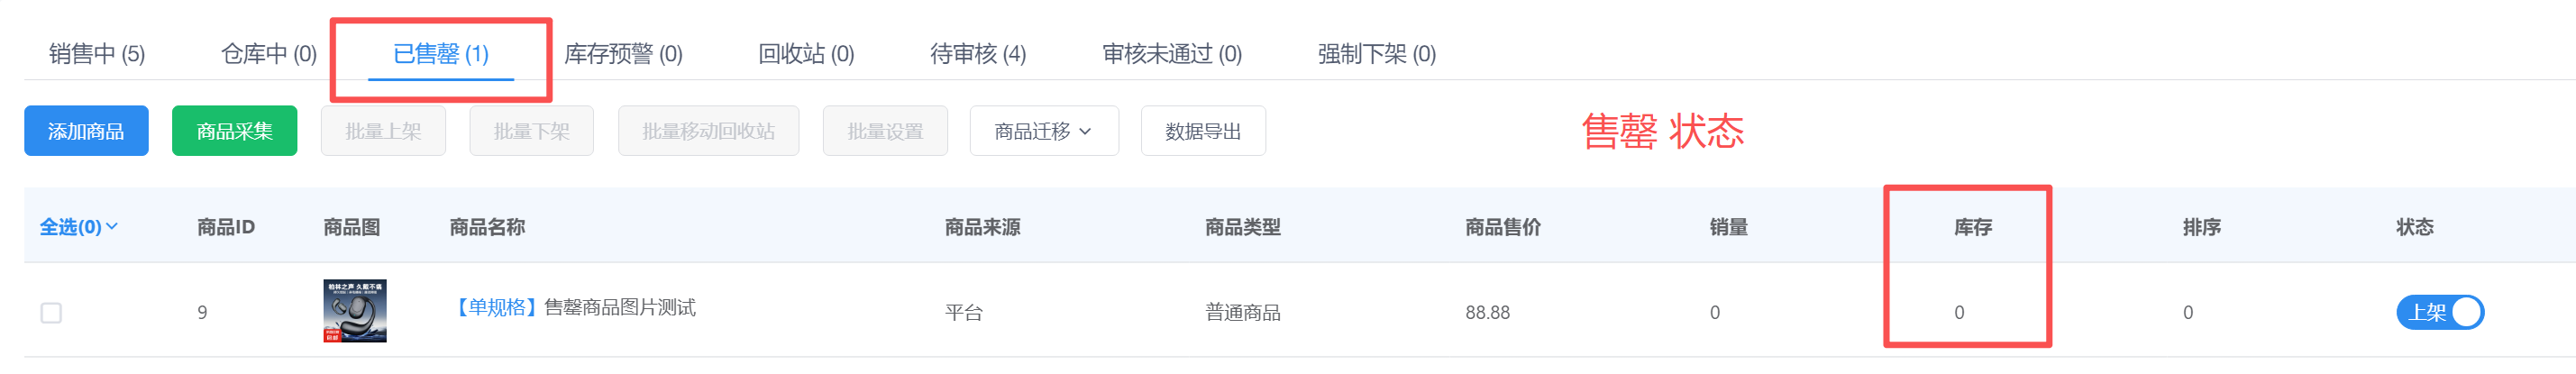Expand the 商品迁移 dropdown
2576x374 pixels.
1044,131
